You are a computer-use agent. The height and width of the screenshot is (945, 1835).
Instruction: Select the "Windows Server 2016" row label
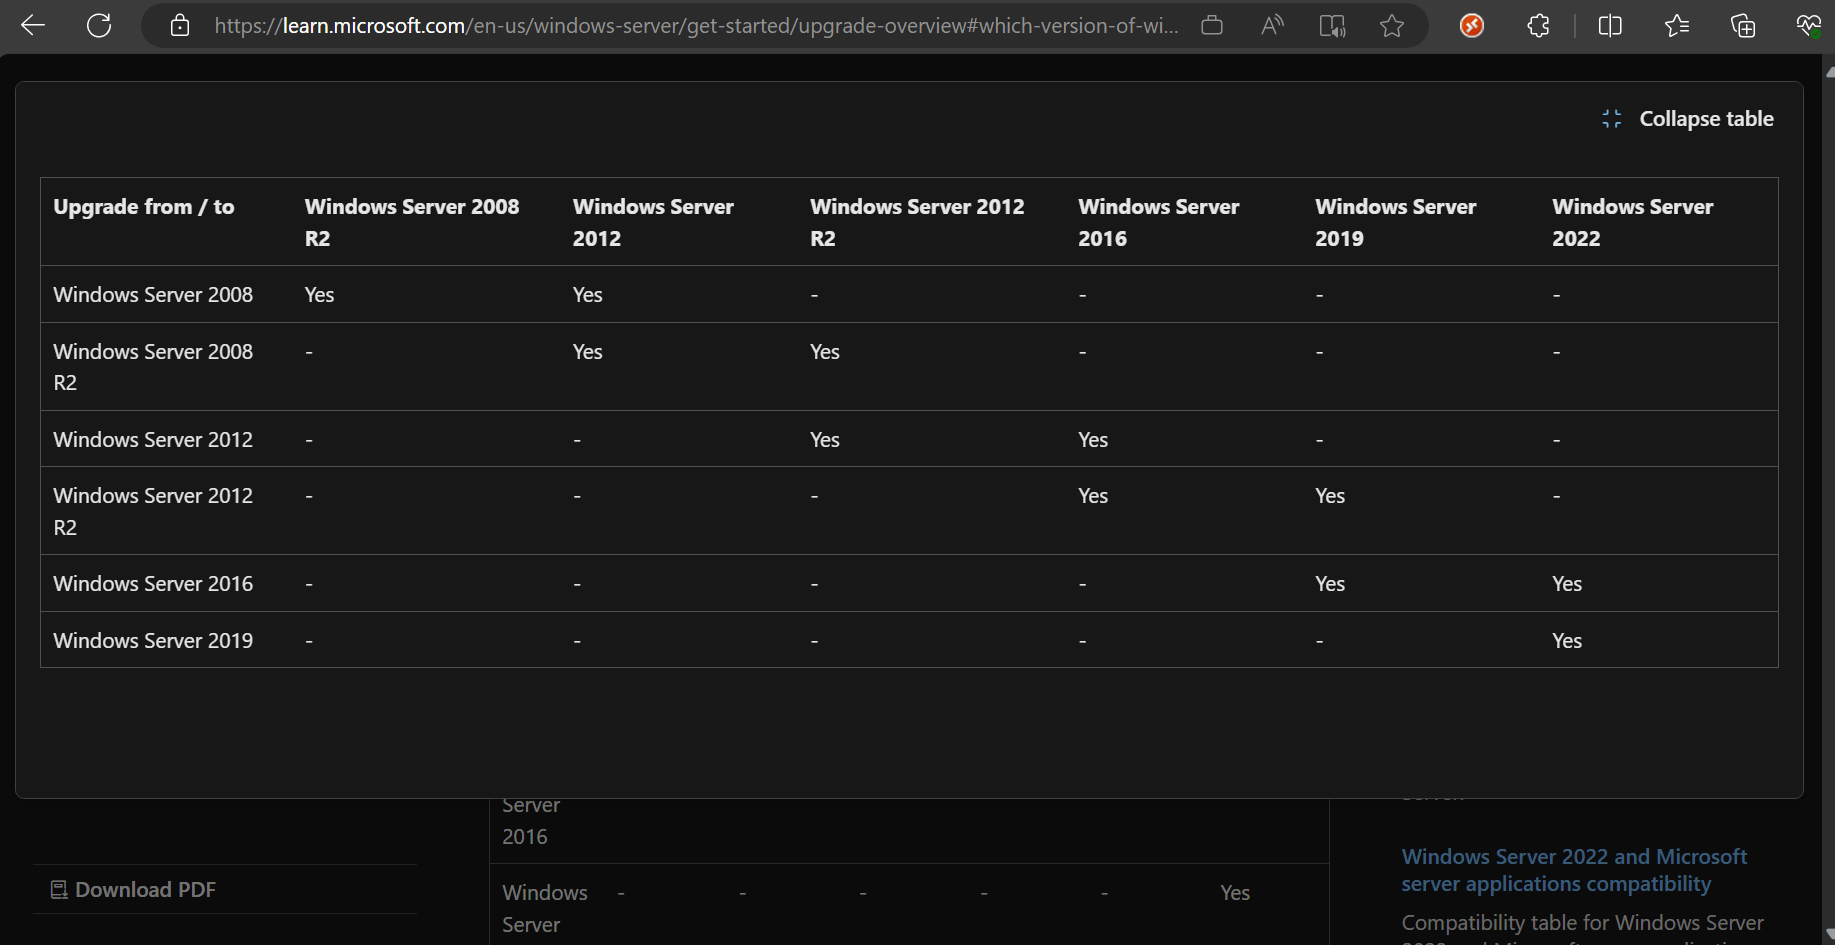coord(153,584)
